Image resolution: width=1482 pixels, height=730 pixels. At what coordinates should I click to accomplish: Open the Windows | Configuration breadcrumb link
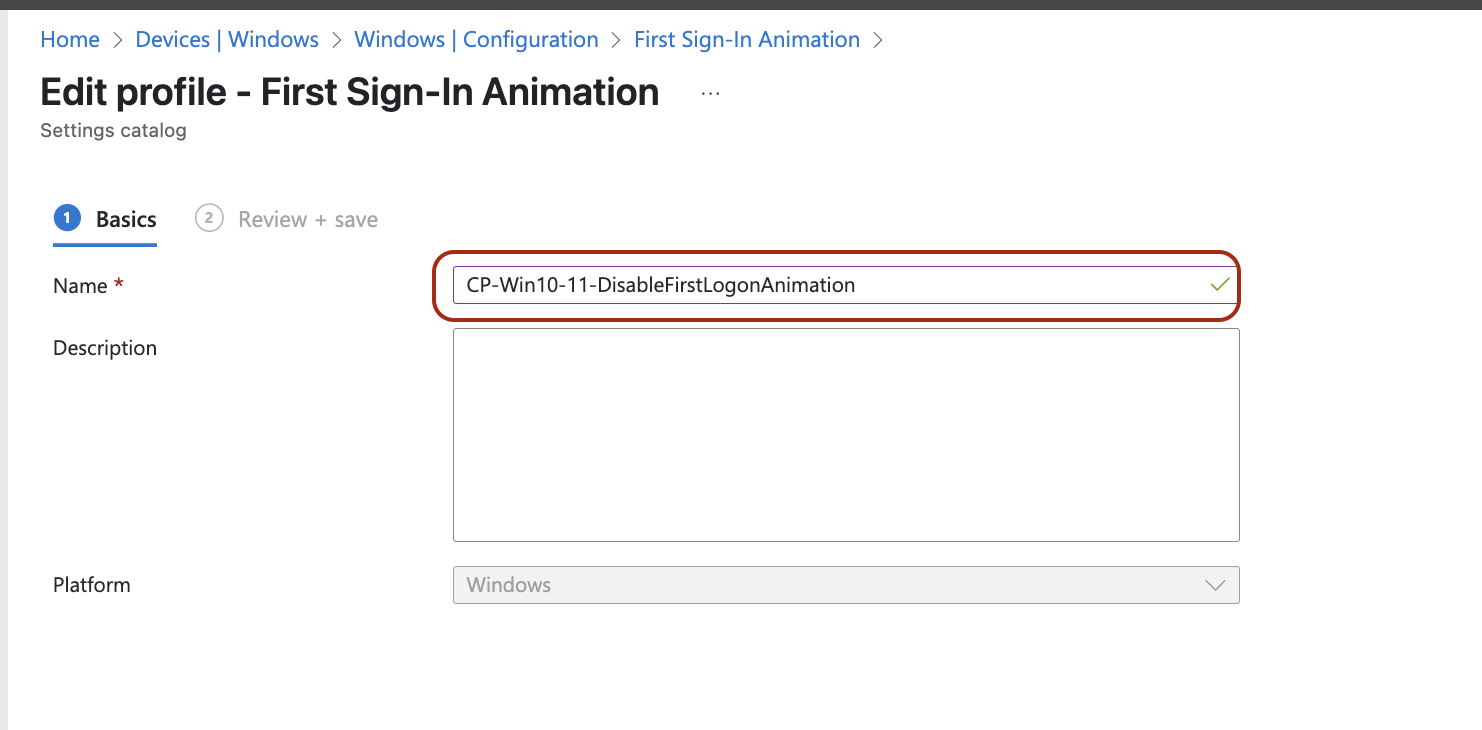coord(476,39)
